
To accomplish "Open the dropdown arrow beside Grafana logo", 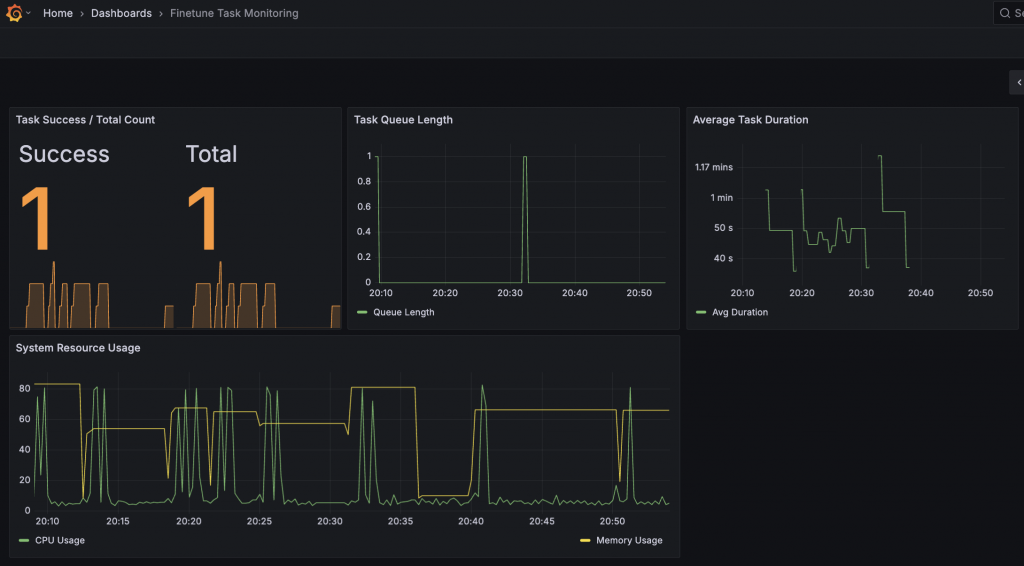I will coord(28,13).
